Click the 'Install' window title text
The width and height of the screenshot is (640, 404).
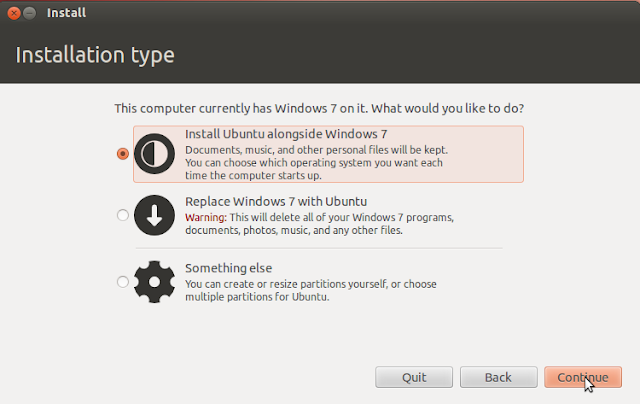(x=67, y=13)
